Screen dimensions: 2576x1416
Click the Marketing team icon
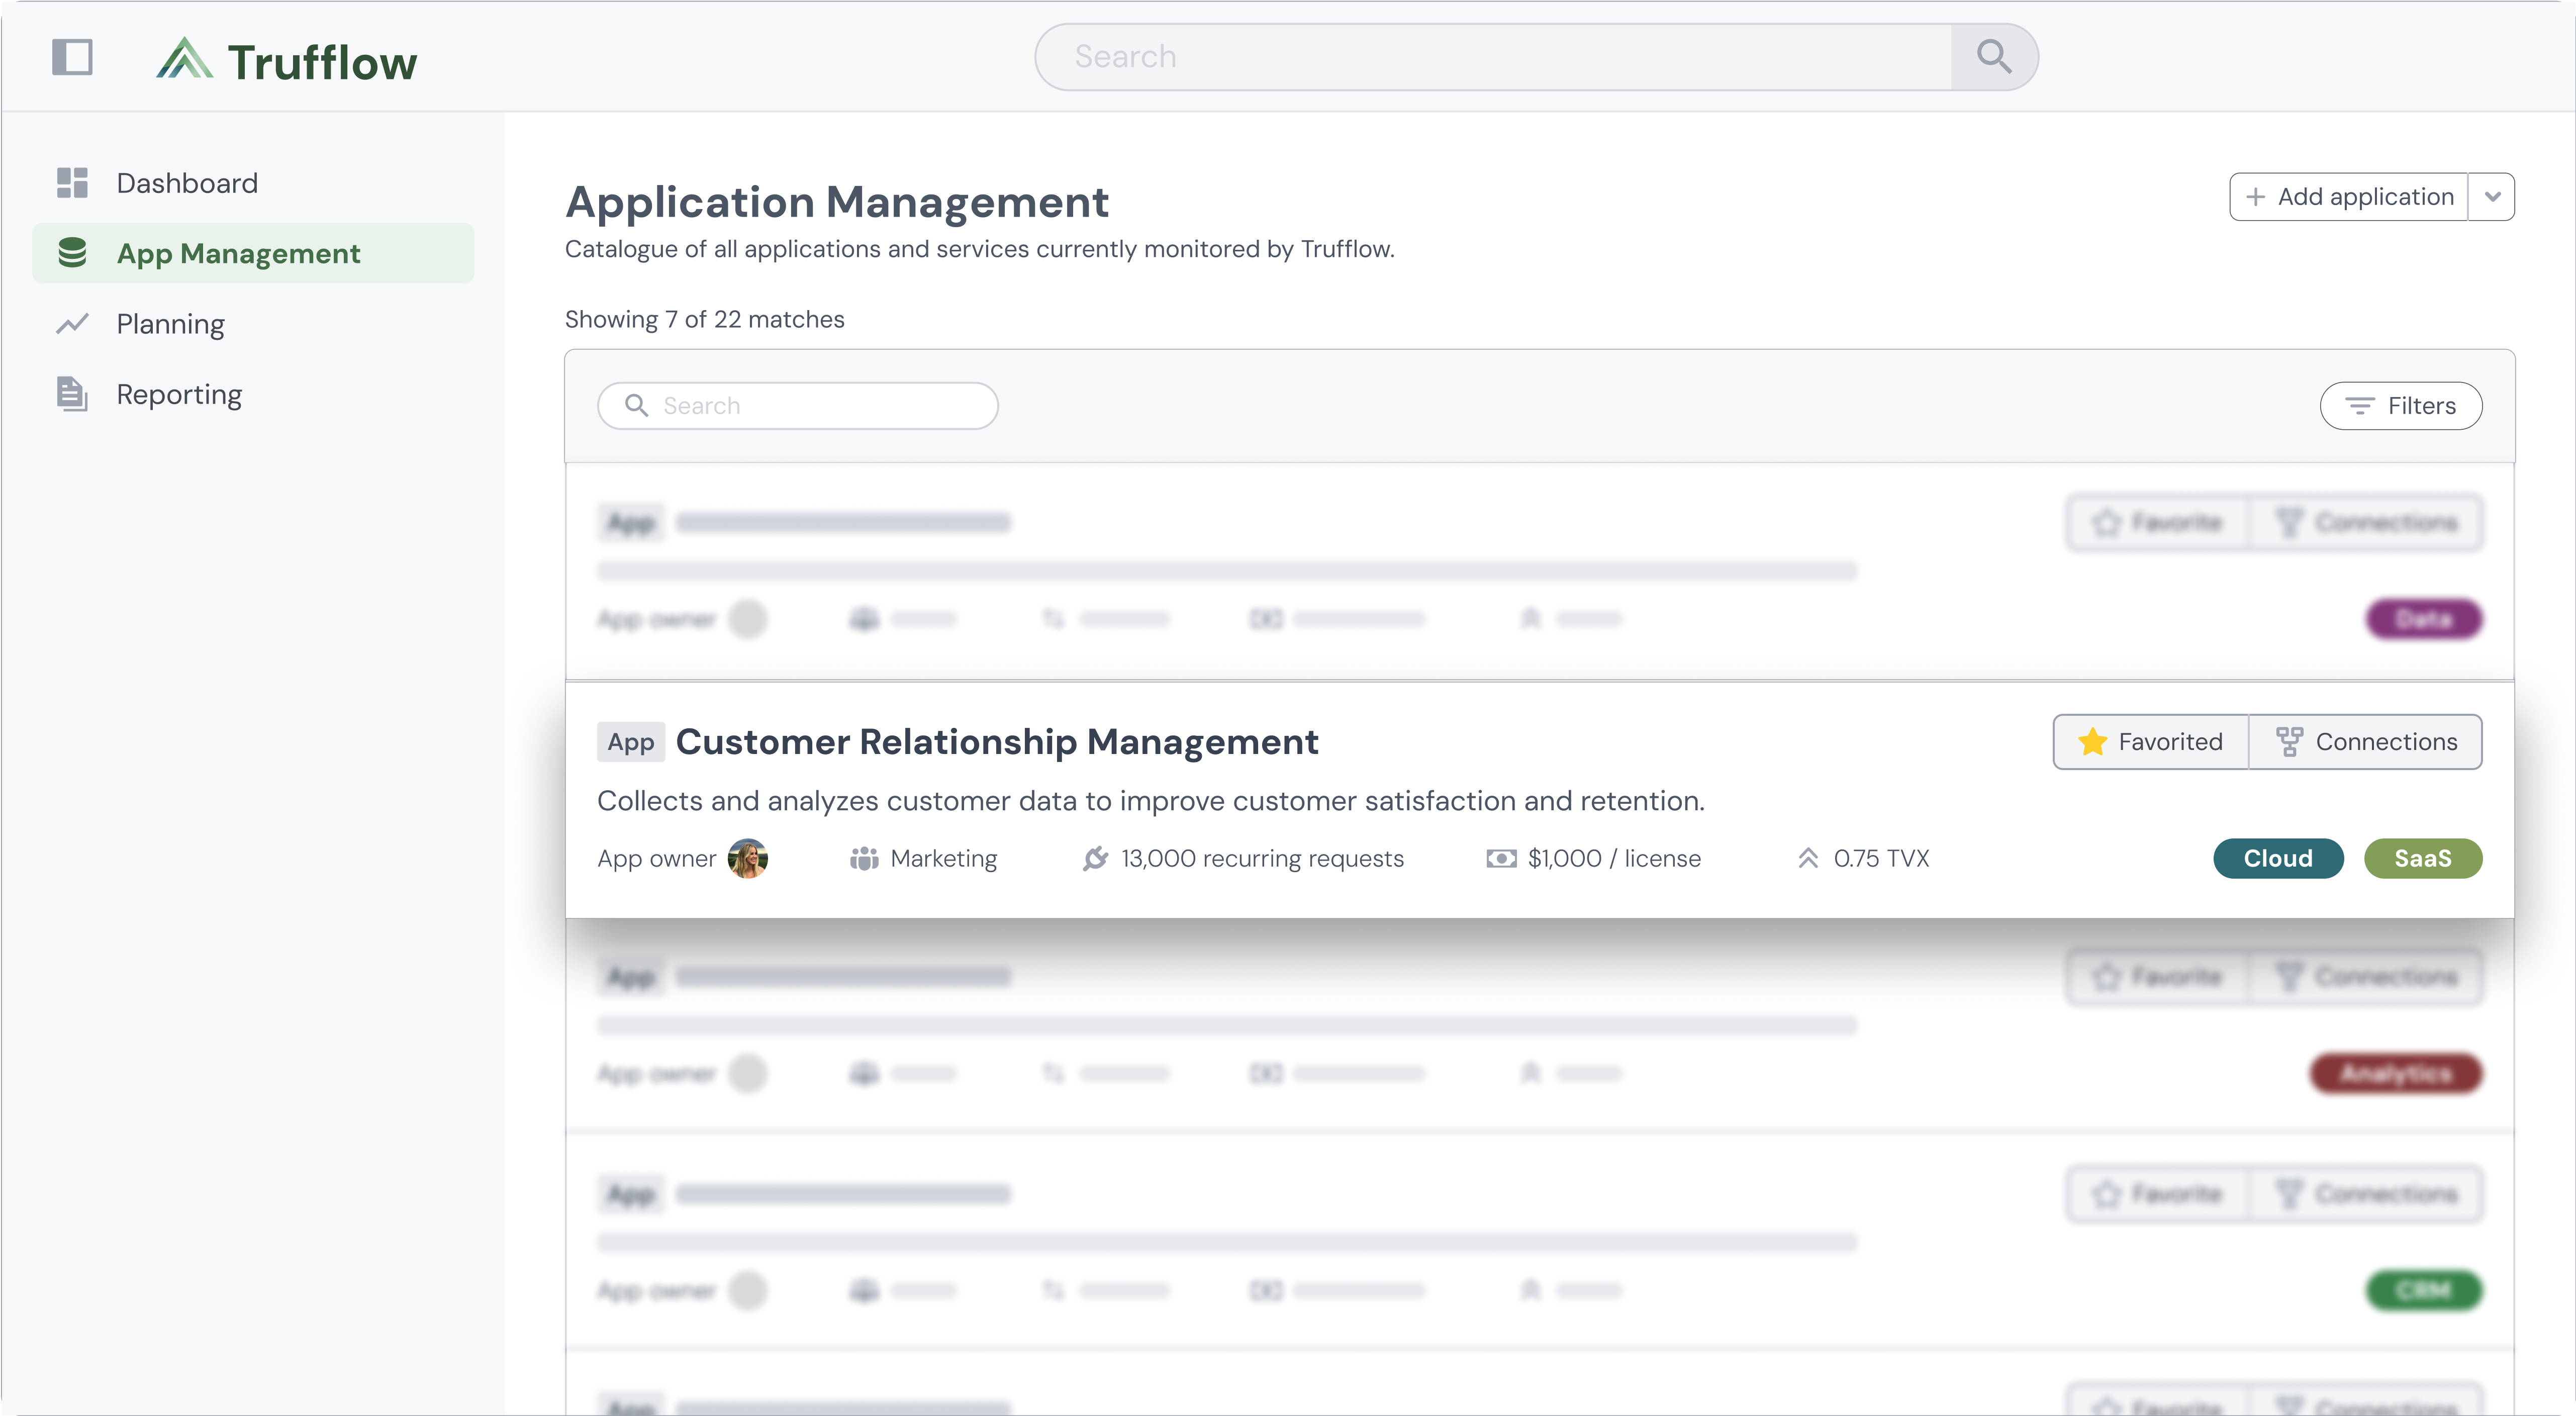[x=864, y=859]
